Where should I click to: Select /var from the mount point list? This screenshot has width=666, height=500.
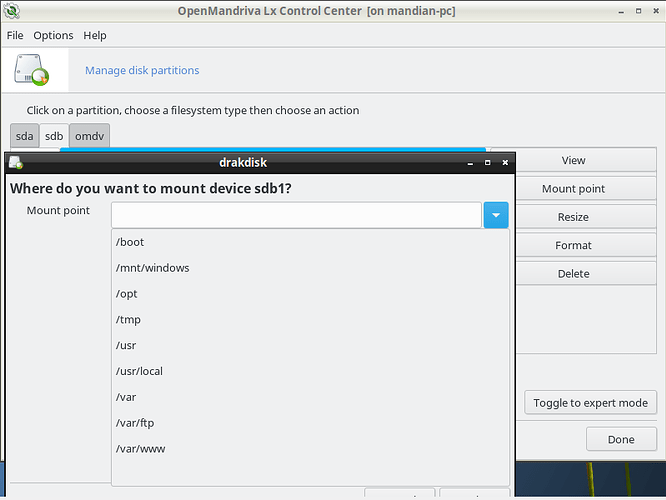pos(310,397)
